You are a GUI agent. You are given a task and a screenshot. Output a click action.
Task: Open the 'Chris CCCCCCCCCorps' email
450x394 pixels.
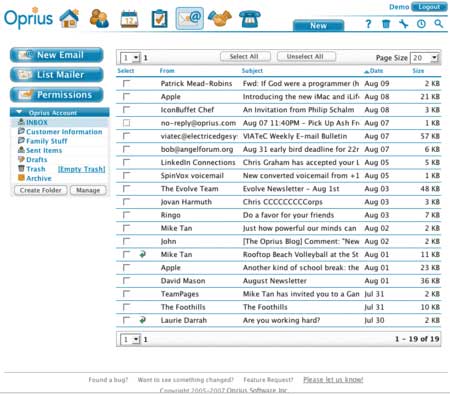pyautogui.click(x=283, y=202)
